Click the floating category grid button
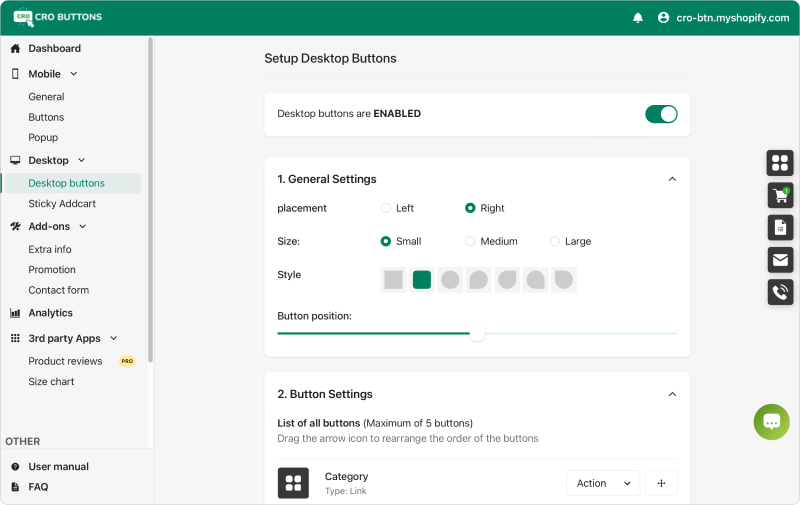The height and width of the screenshot is (505, 800). coord(780,162)
